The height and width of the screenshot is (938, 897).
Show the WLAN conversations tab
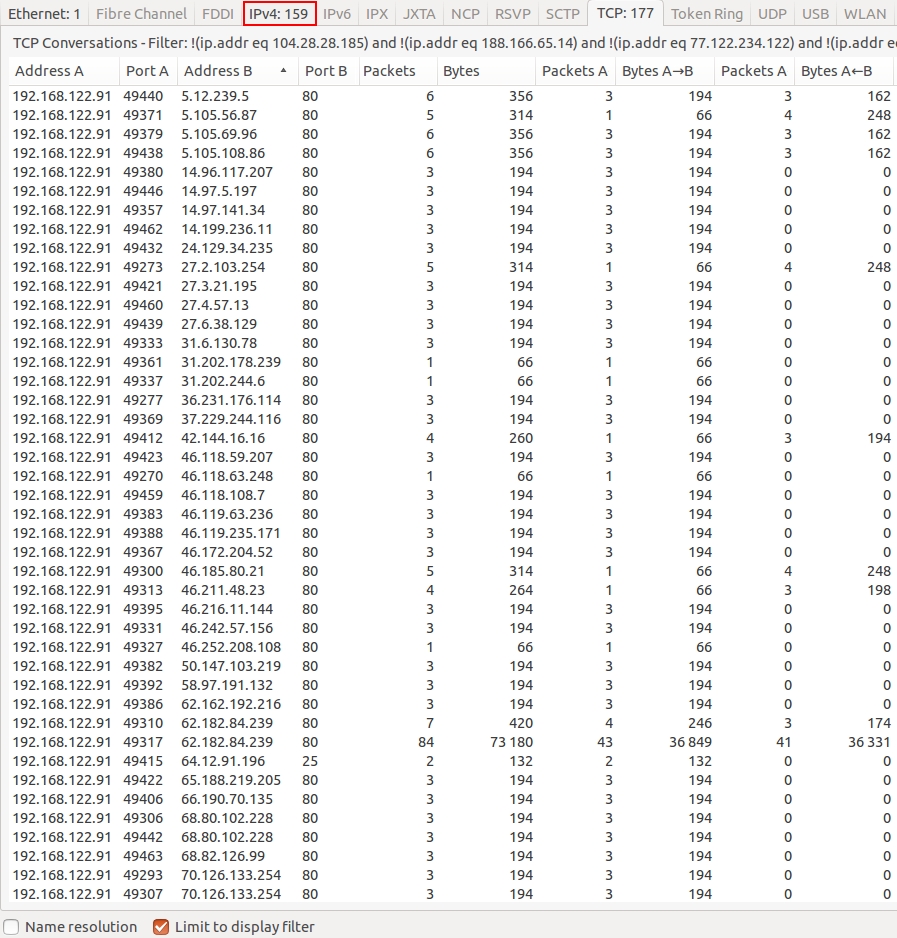pos(864,14)
